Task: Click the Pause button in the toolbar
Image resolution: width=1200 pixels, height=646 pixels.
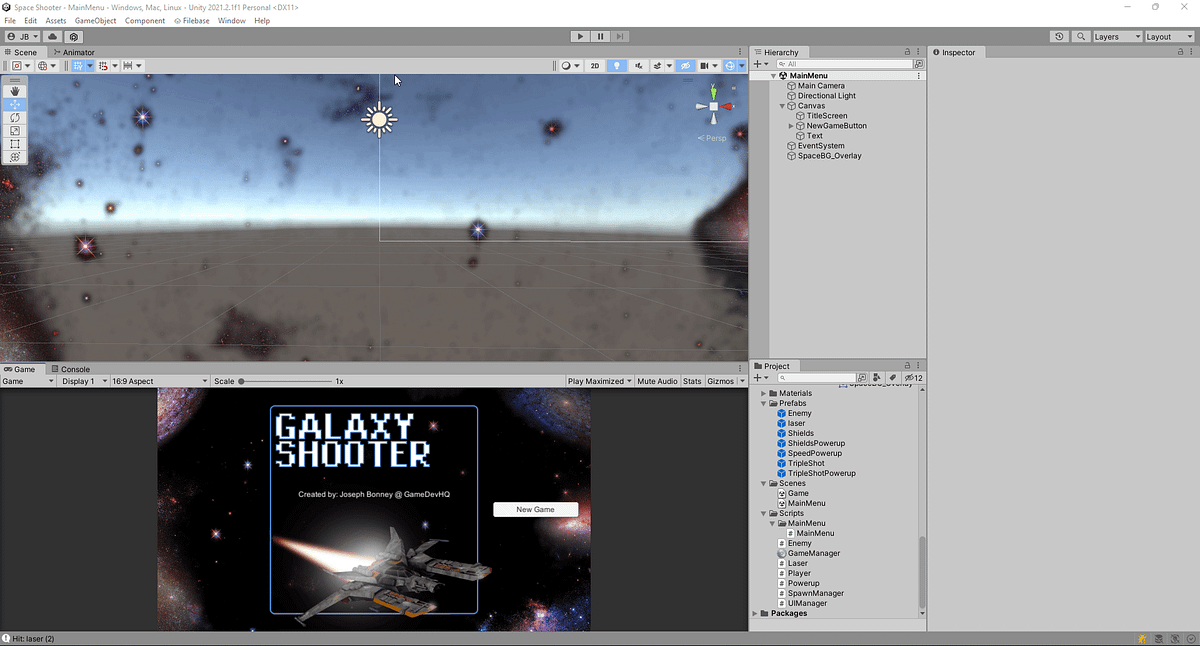Action: (600, 36)
